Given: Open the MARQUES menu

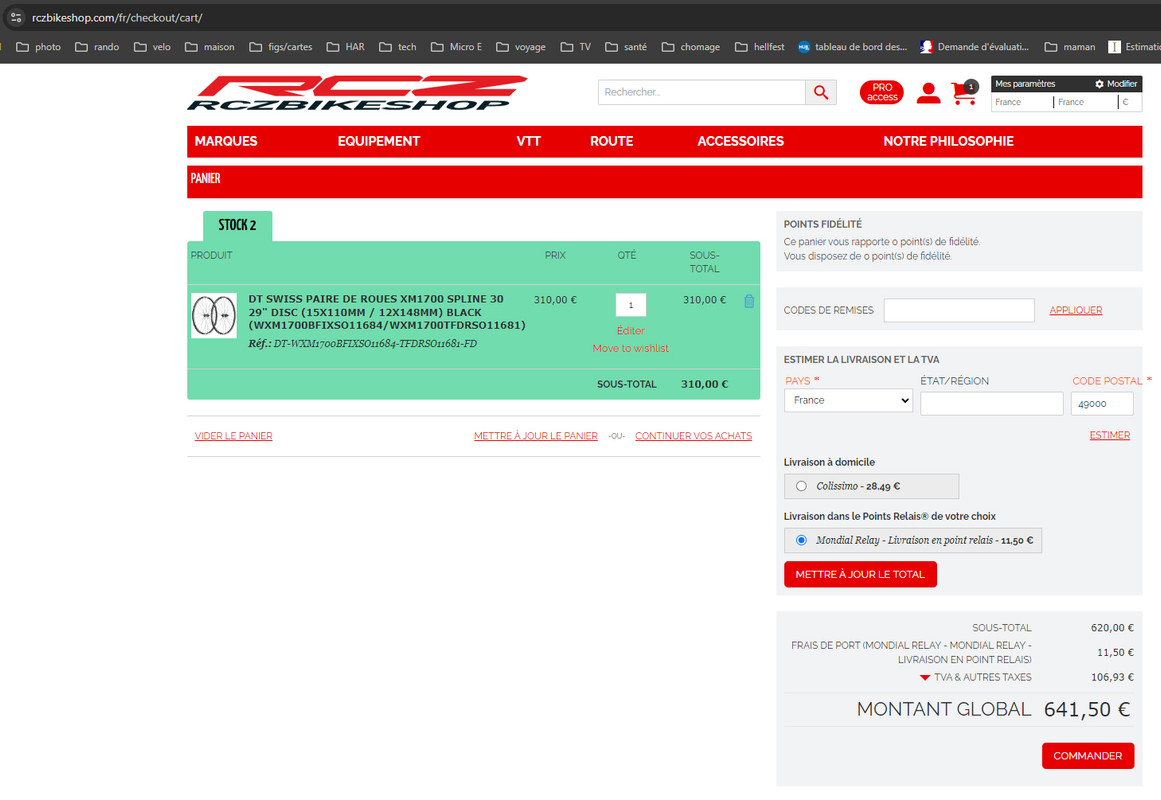Looking at the screenshot, I should point(226,141).
